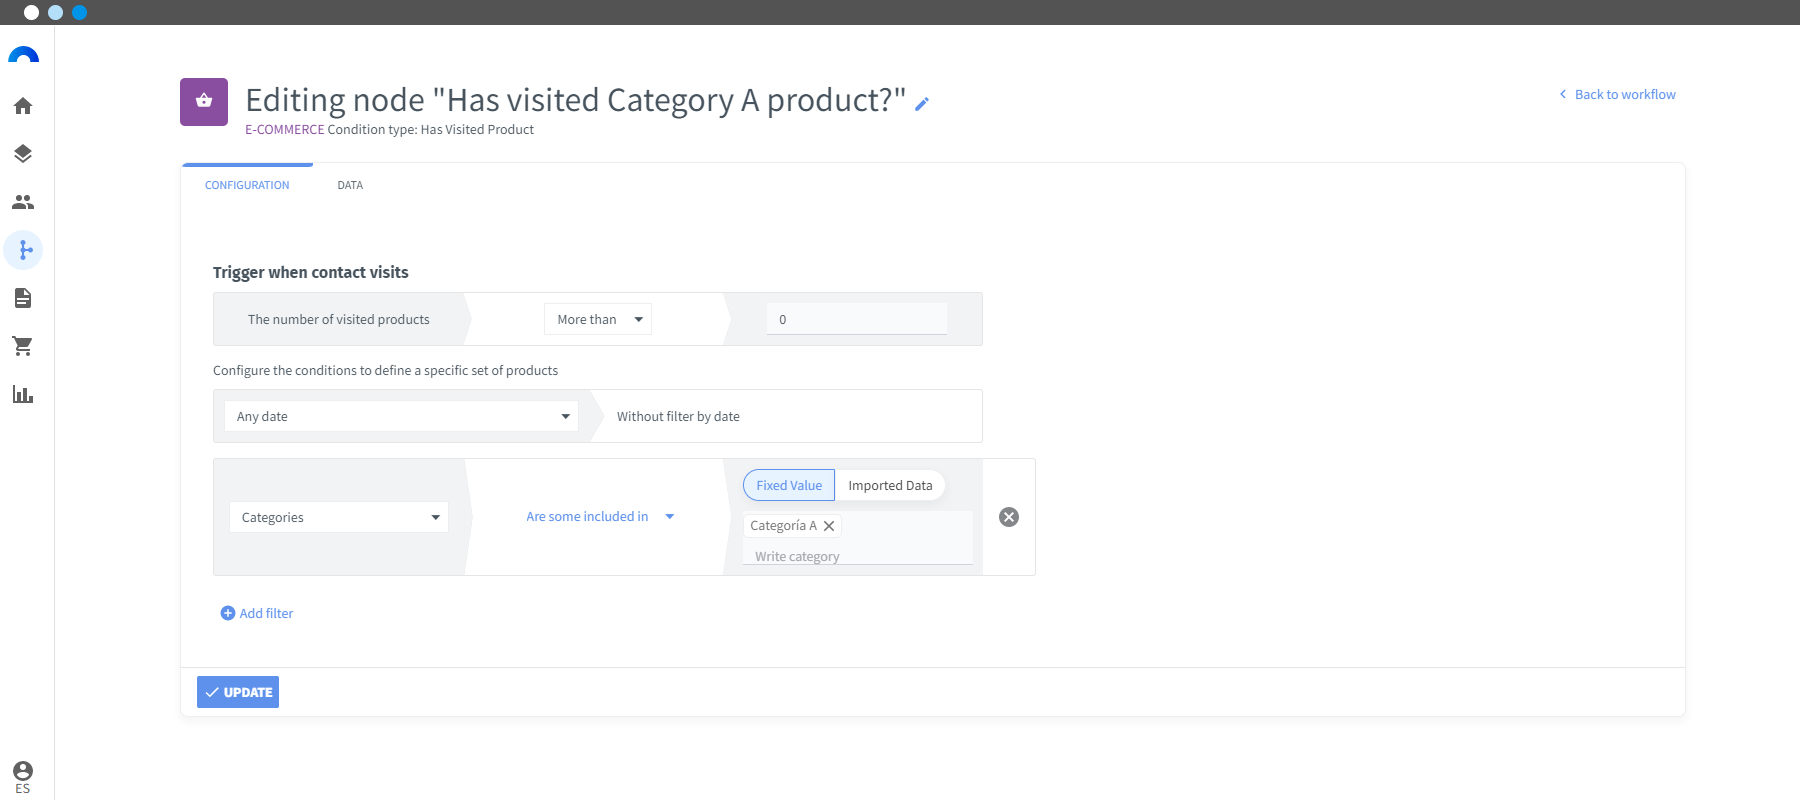The height and width of the screenshot is (800, 1800).
Task: Open the bar chart analytics icon
Action: pos(23,394)
